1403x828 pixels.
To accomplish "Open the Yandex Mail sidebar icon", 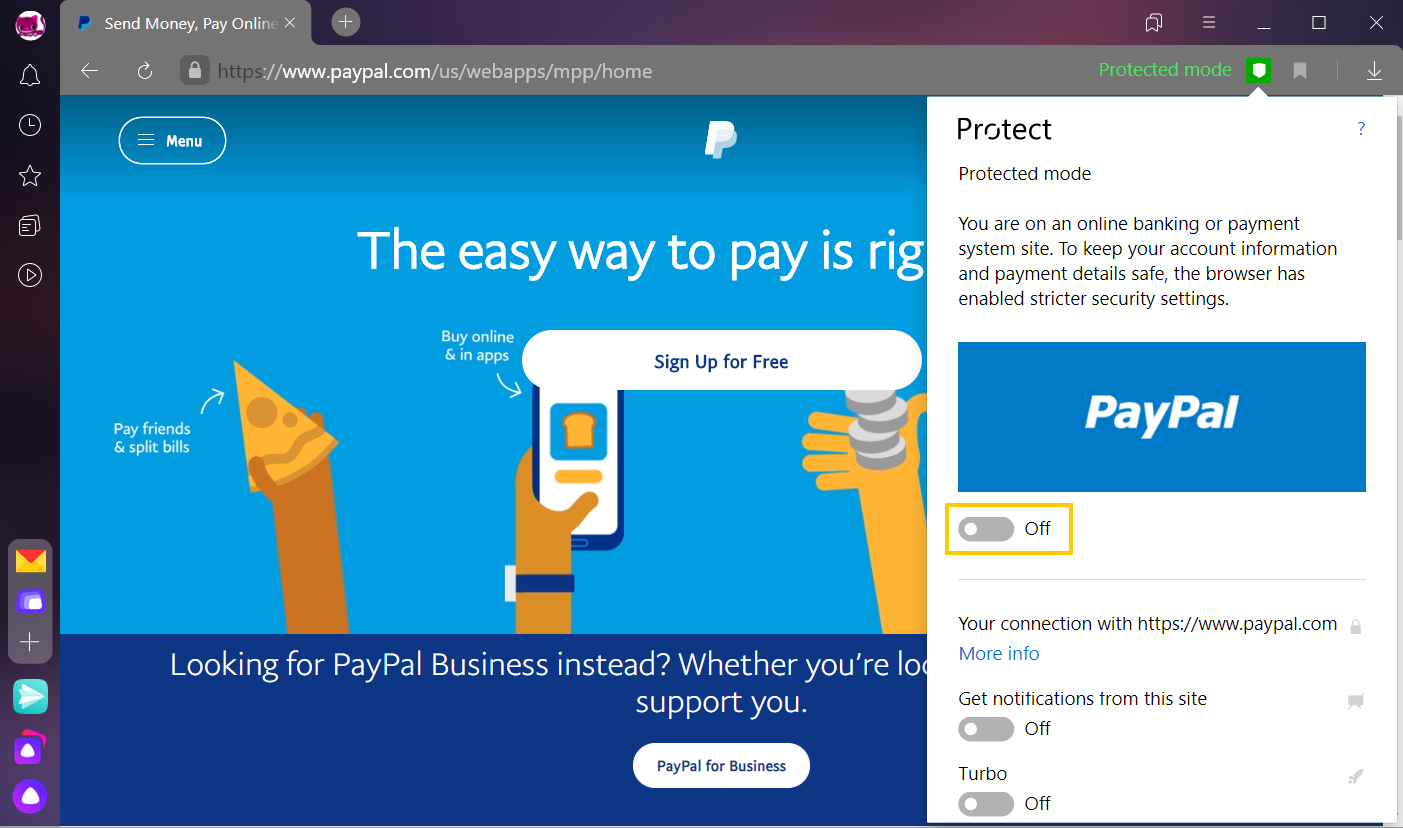I will 30,560.
